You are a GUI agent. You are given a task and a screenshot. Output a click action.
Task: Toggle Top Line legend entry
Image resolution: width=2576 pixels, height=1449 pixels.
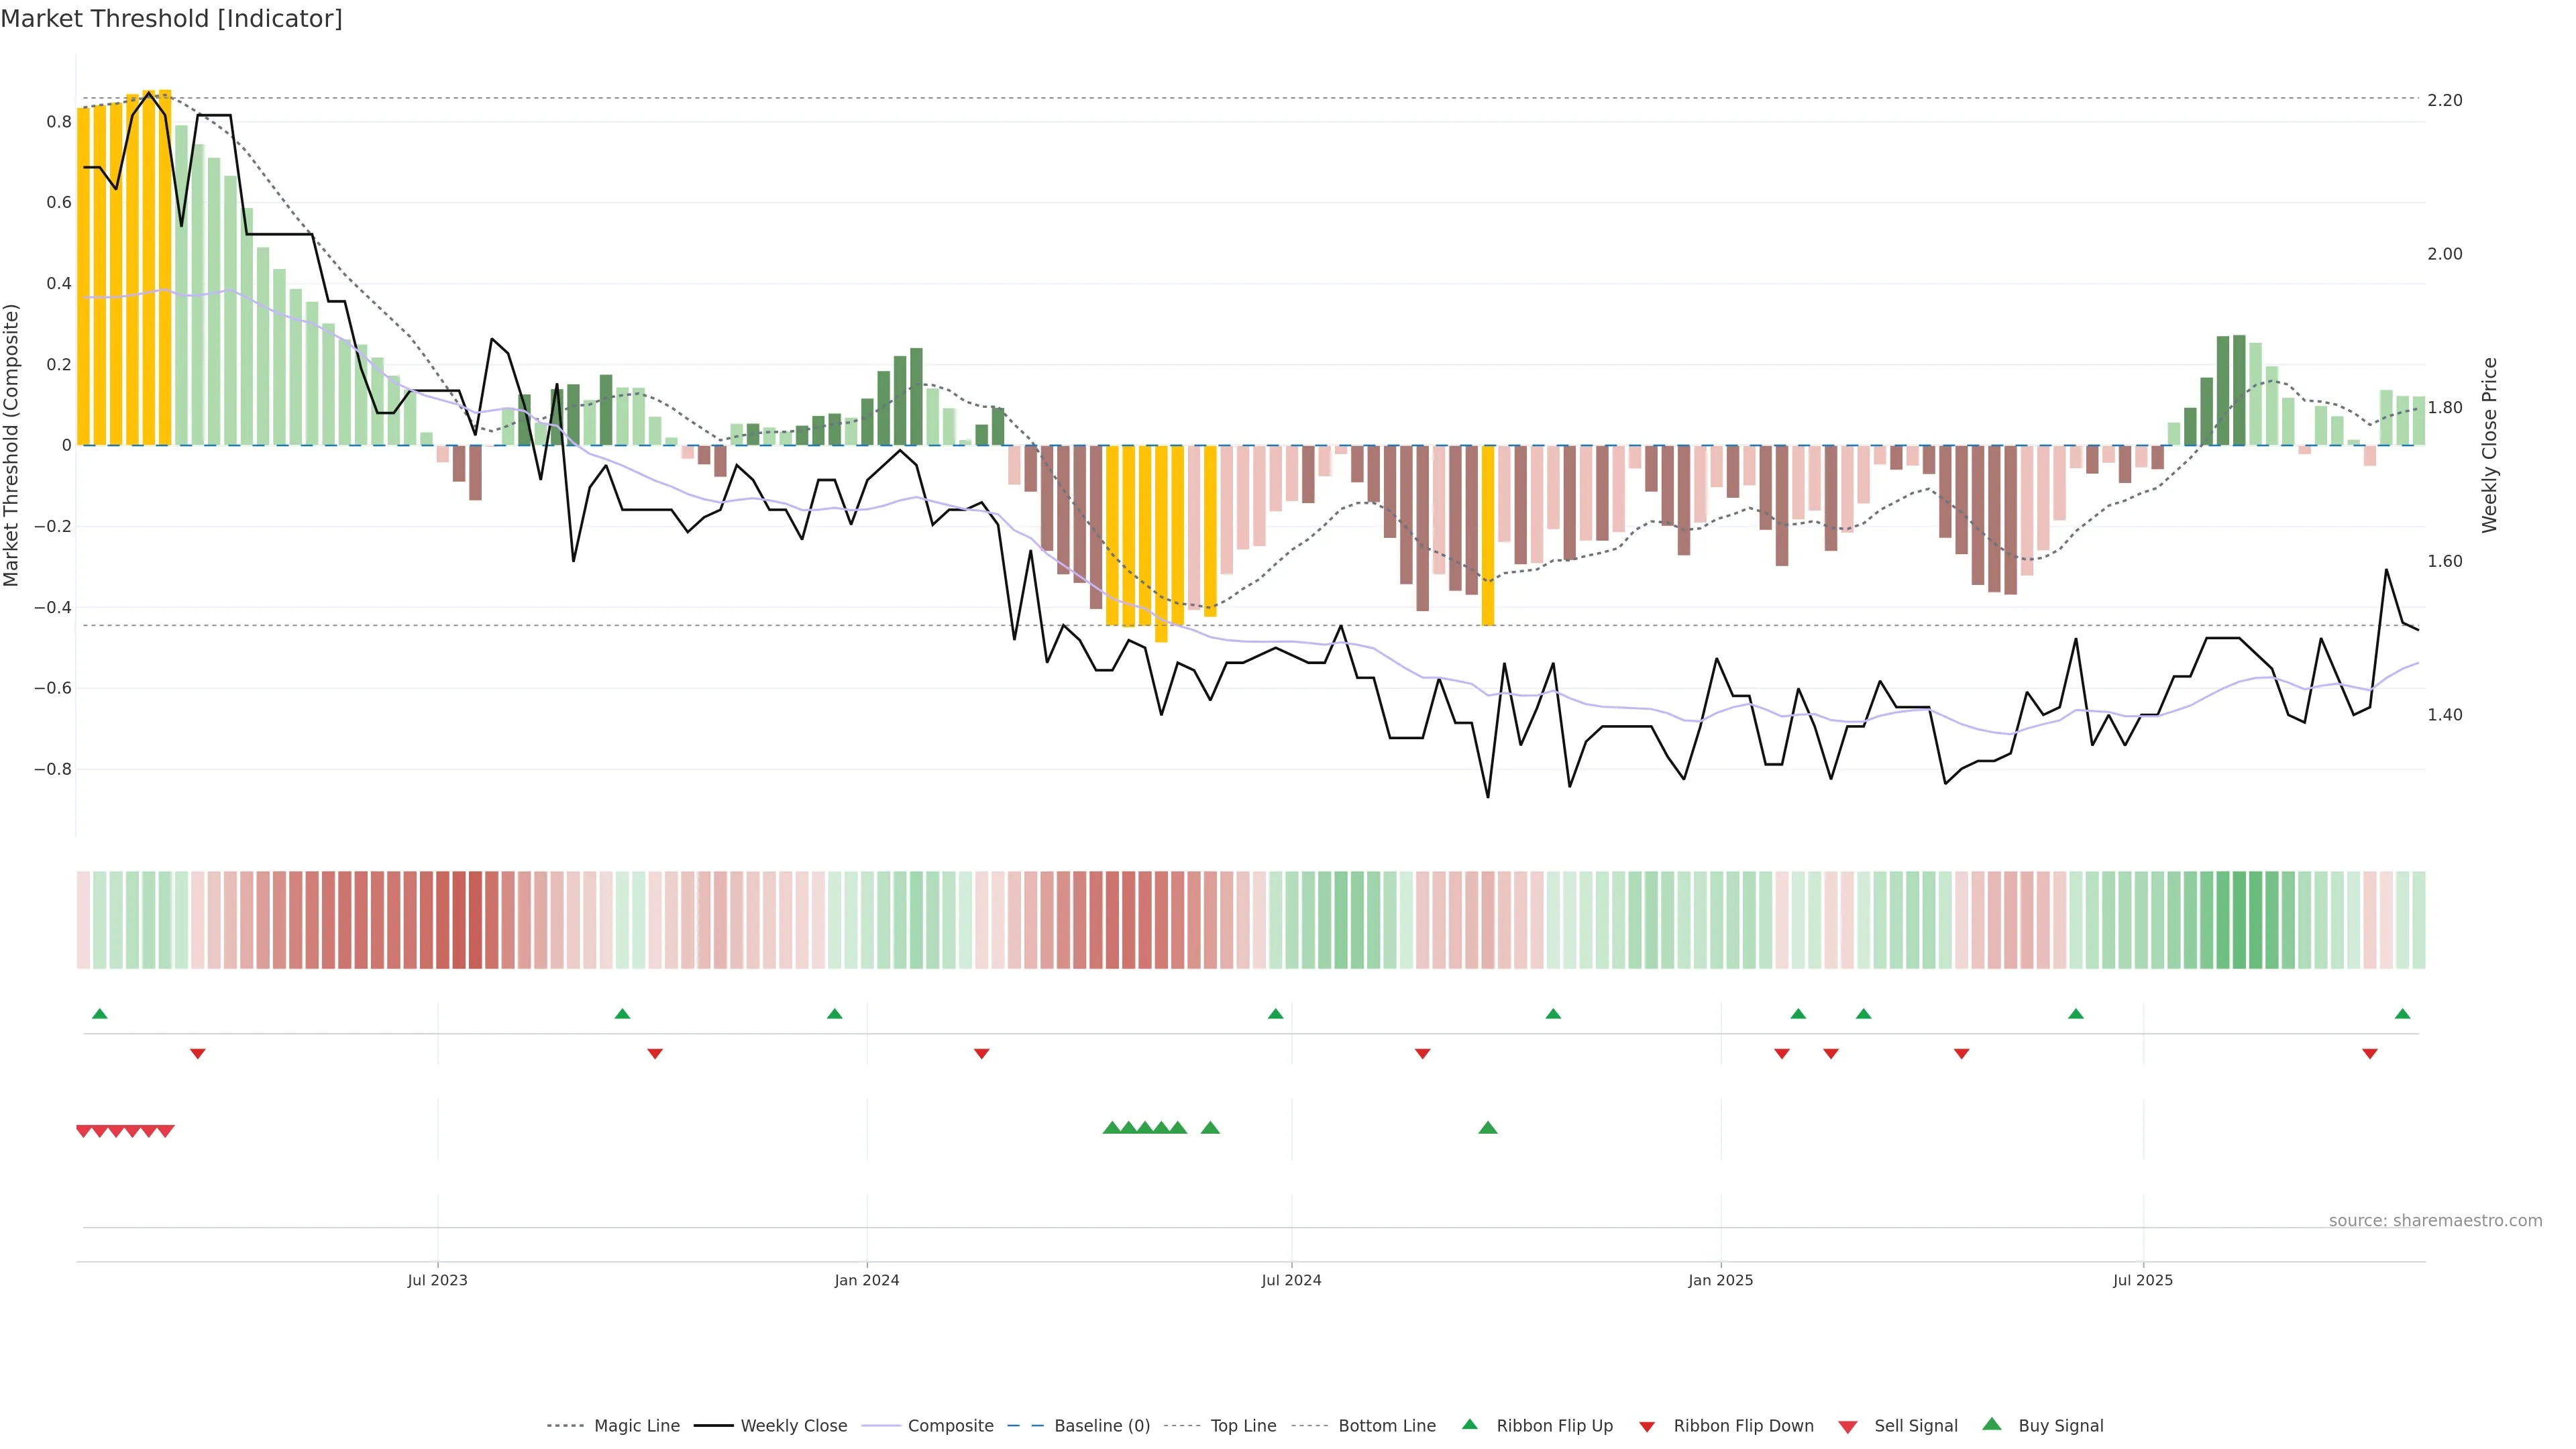(1243, 1426)
